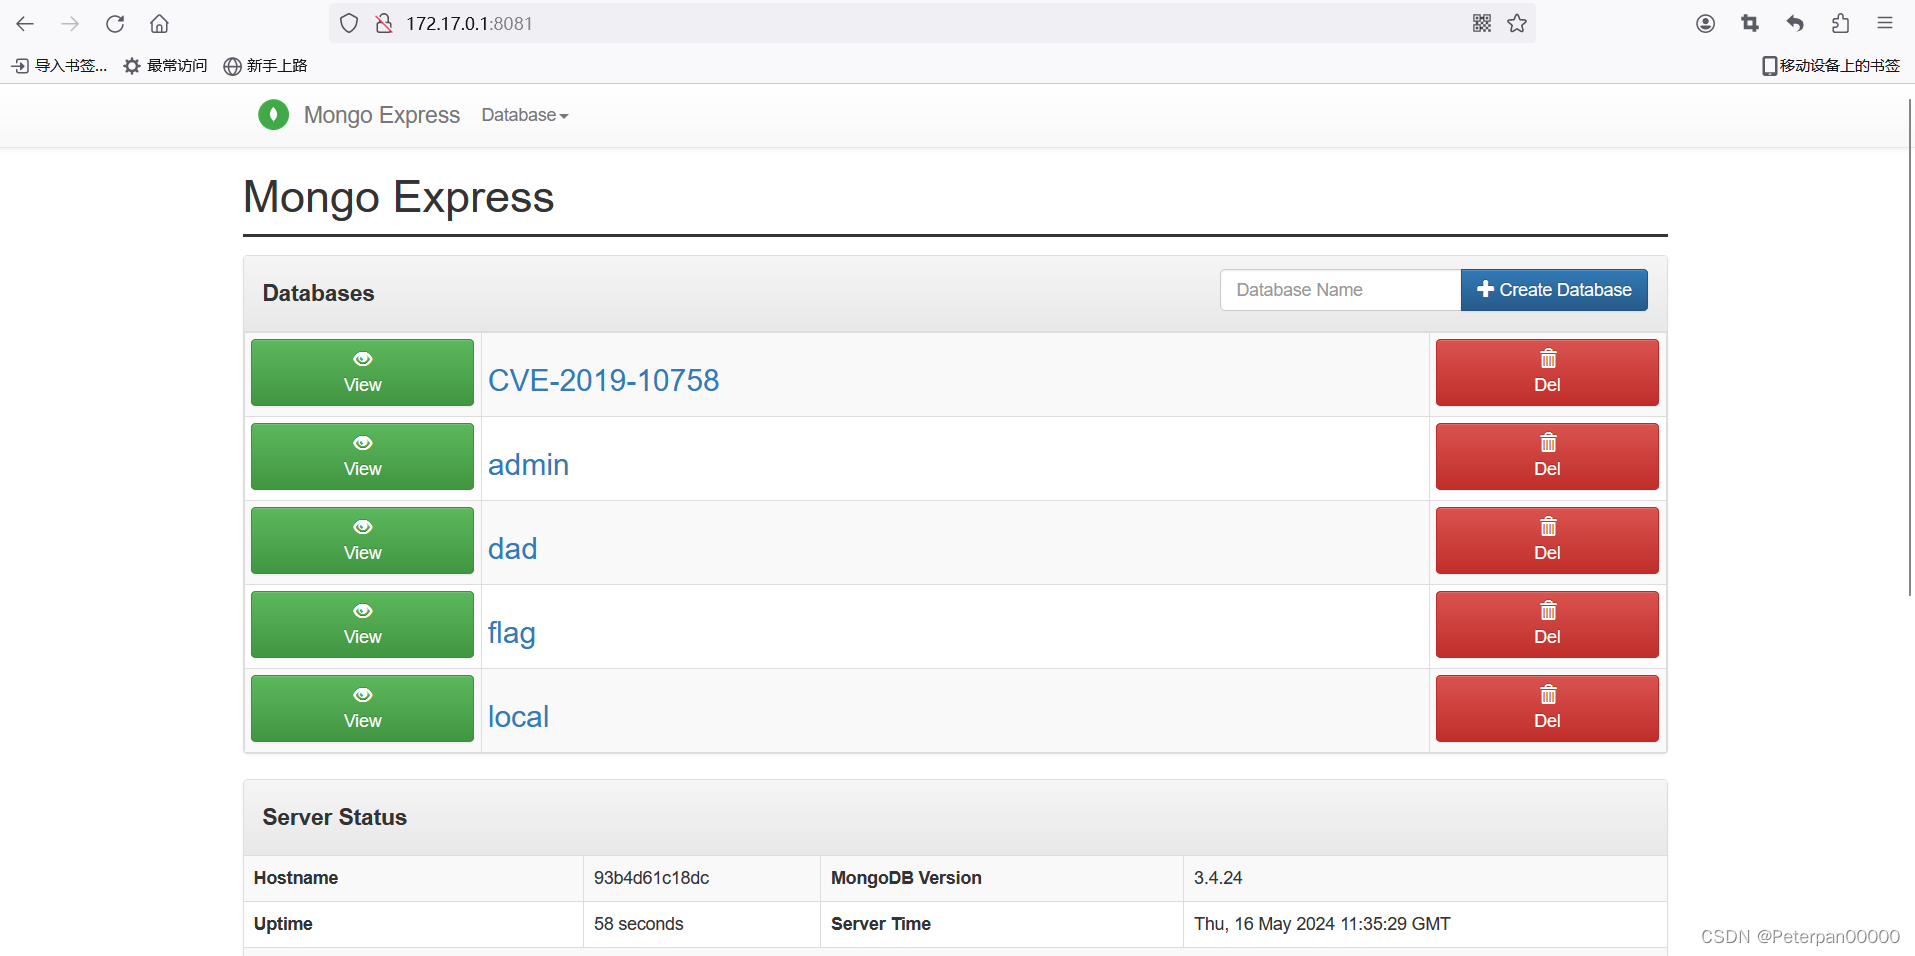Click the Mongo Express navbar brand link
The height and width of the screenshot is (956, 1915).
coord(382,115)
